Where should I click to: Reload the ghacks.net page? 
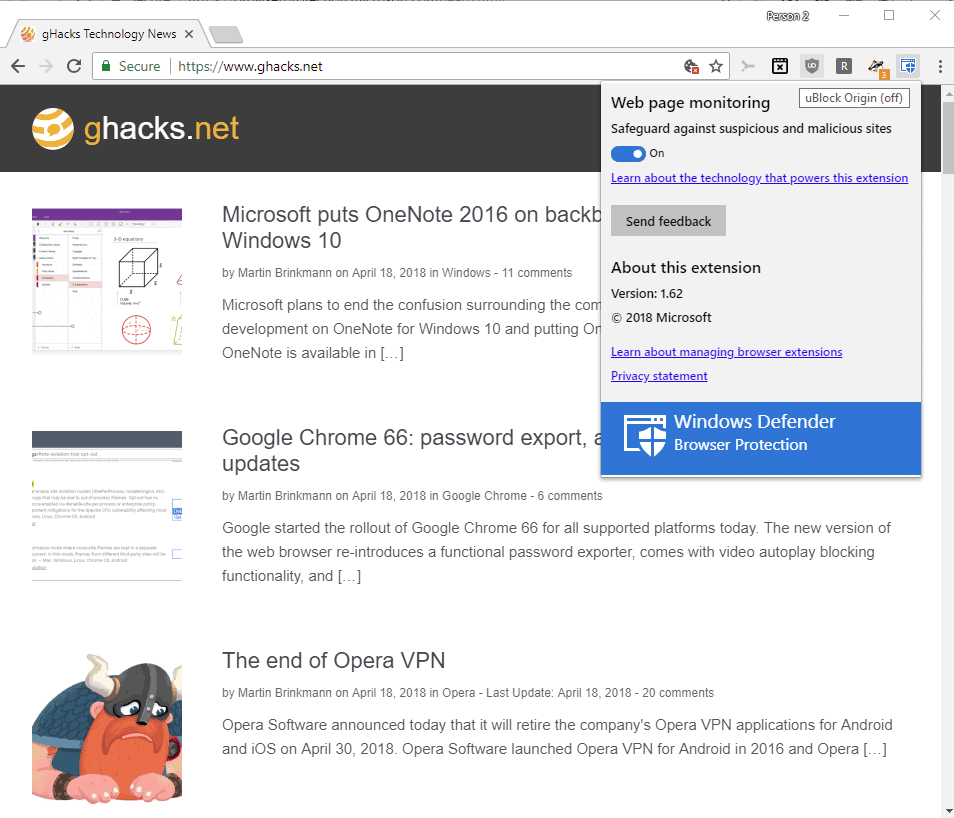[74, 65]
